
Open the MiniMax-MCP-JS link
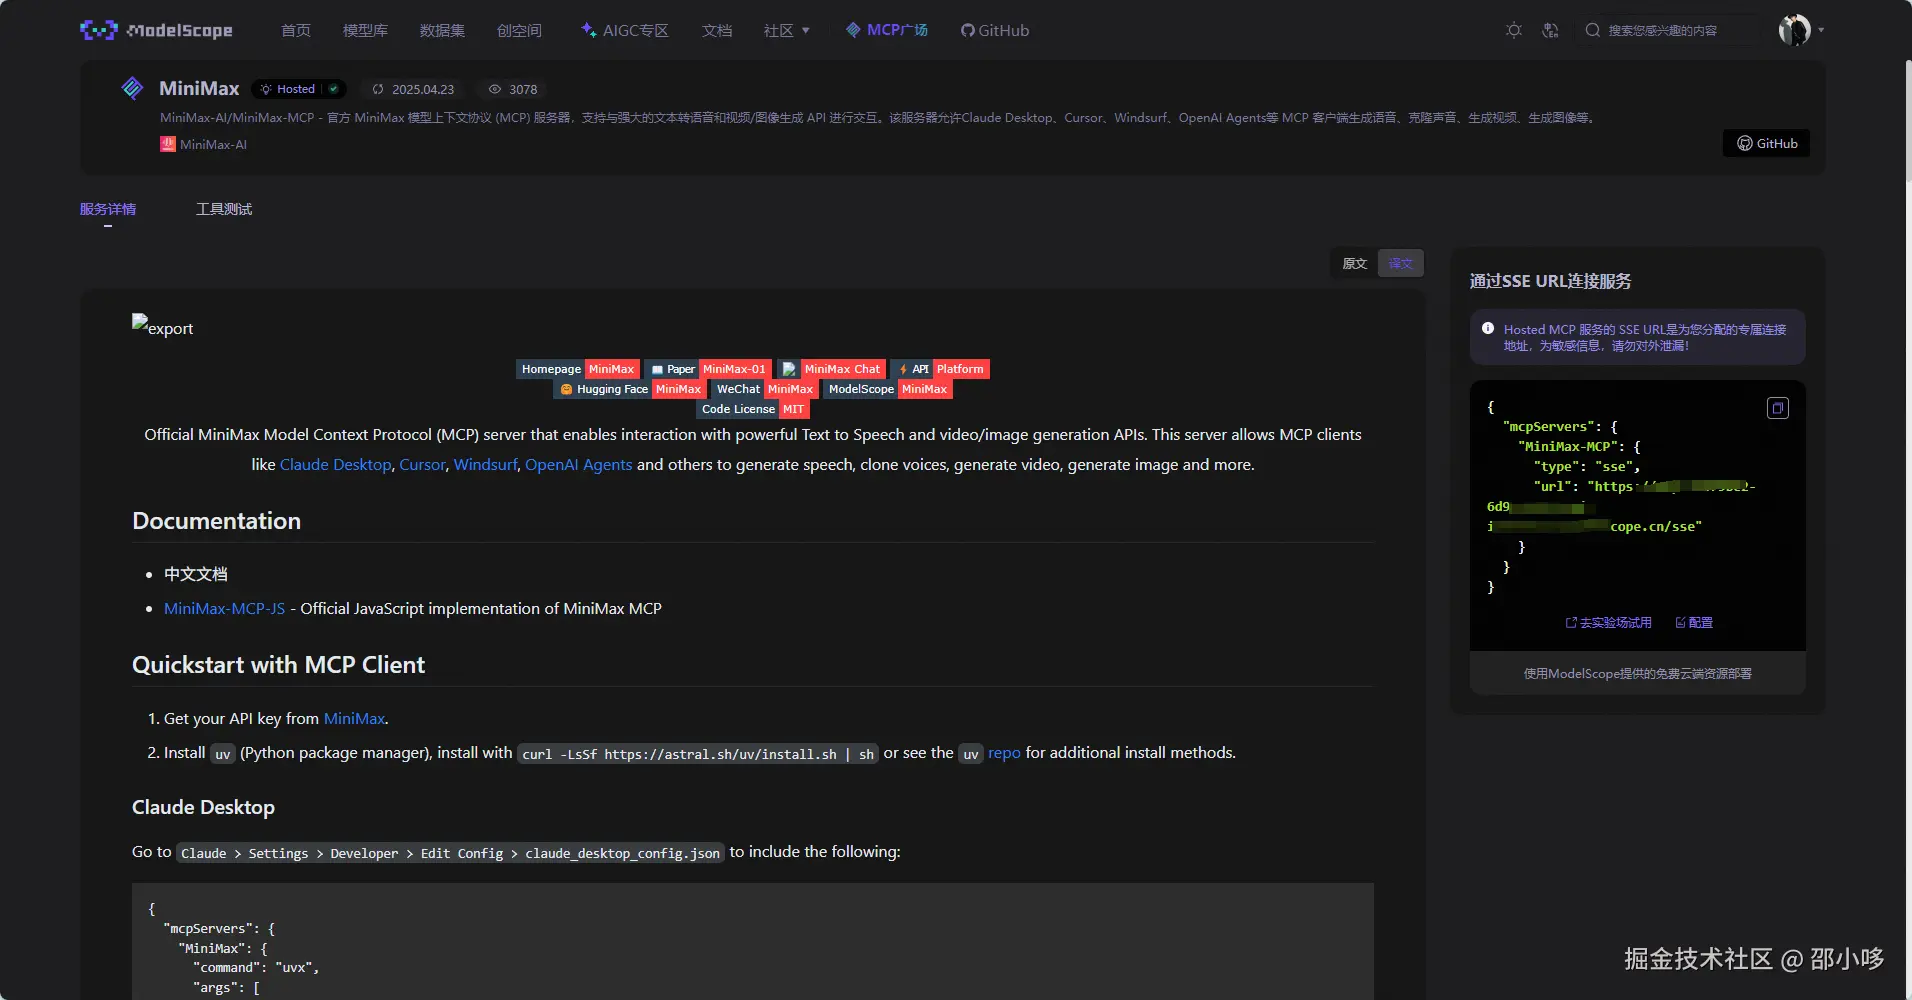pos(224,608)
